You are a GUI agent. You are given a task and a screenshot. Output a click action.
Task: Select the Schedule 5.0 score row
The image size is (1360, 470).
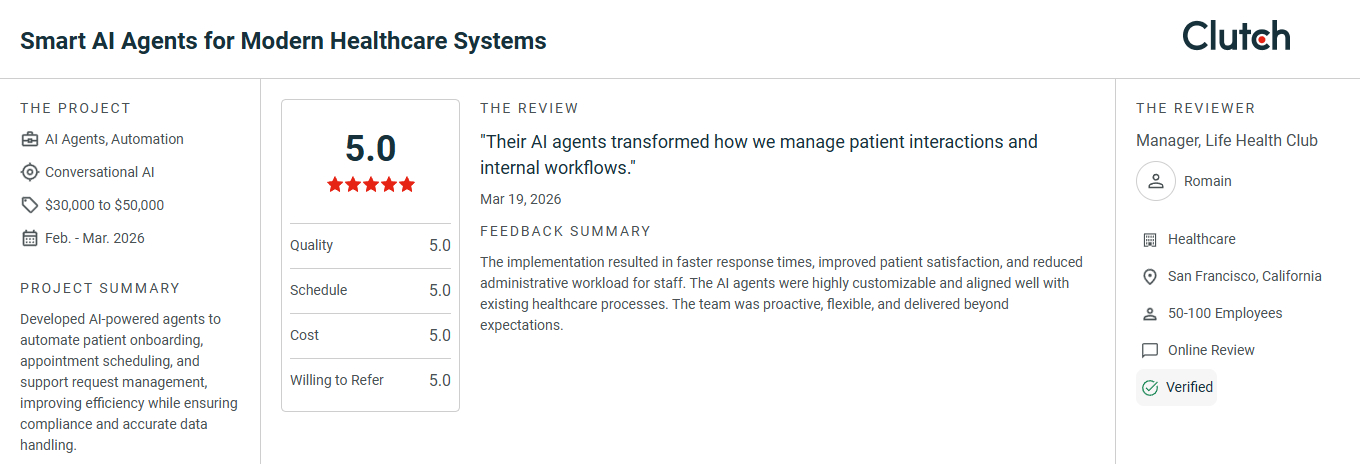click(x=370, y=290)
